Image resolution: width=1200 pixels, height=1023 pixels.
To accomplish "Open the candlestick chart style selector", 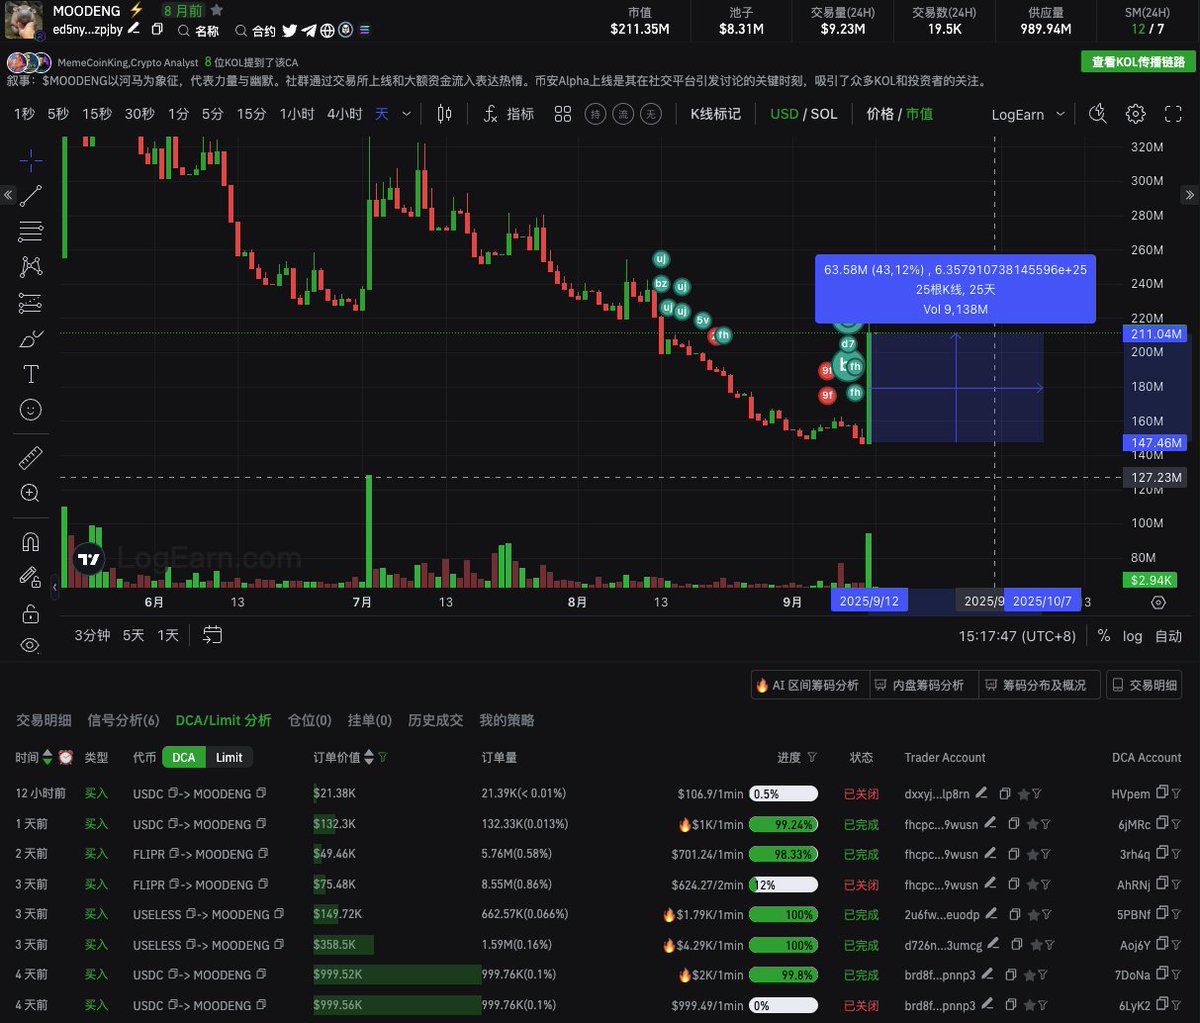I will click(445, 114).
